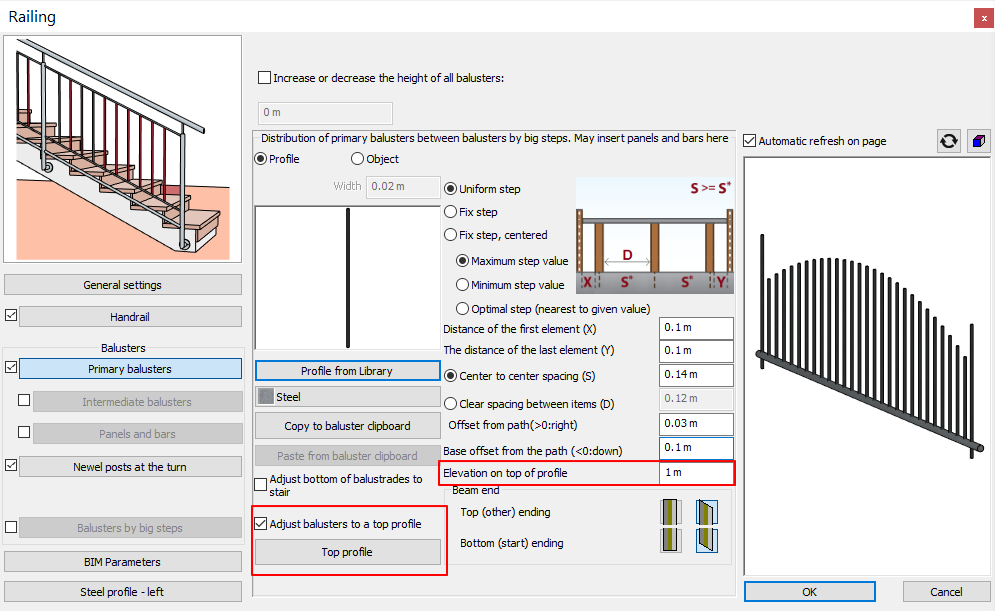Select the Object radio button

[357, 159]
